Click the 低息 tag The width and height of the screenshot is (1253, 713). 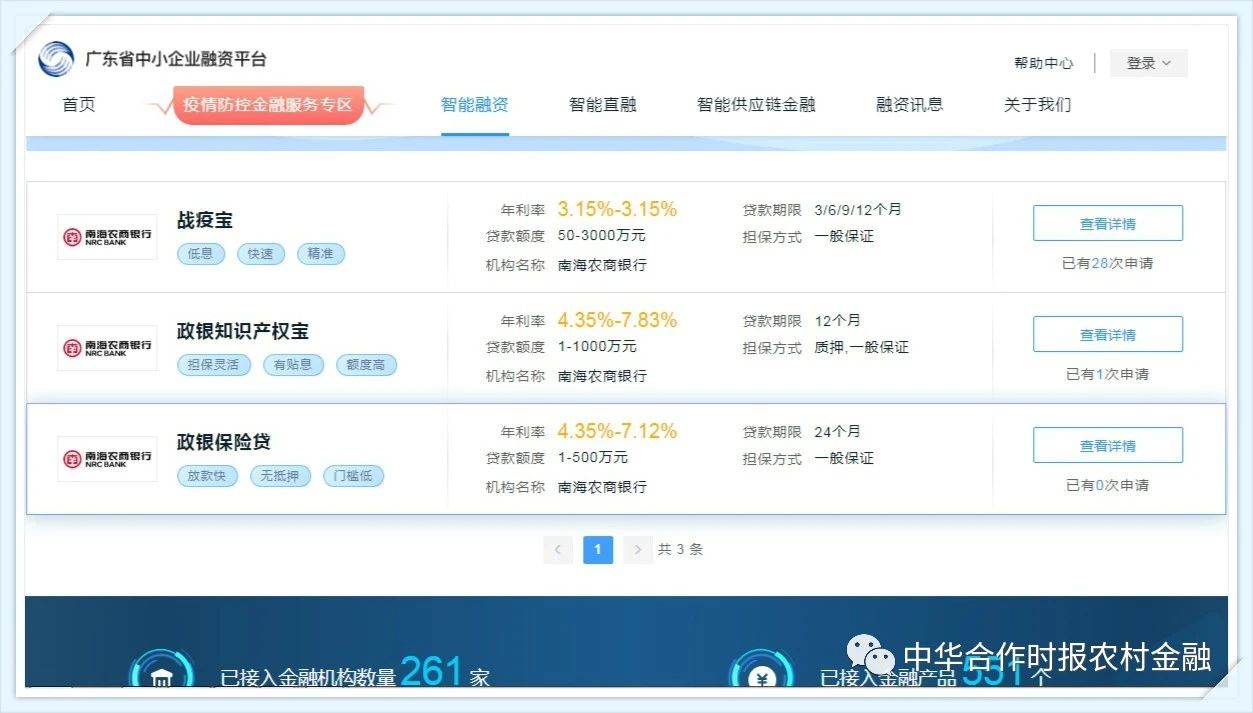tap(201, 254)
